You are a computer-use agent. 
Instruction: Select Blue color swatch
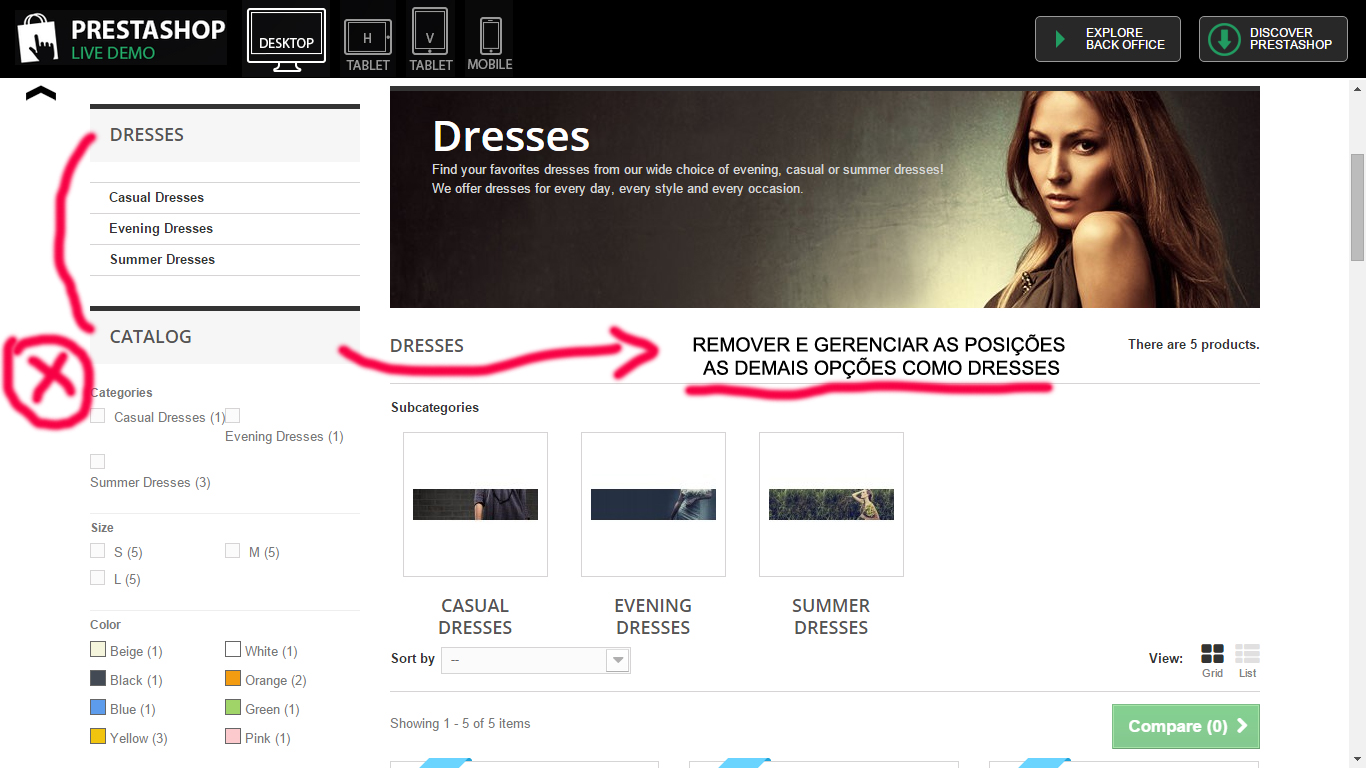pyautogui.click(x=98, y=708)
